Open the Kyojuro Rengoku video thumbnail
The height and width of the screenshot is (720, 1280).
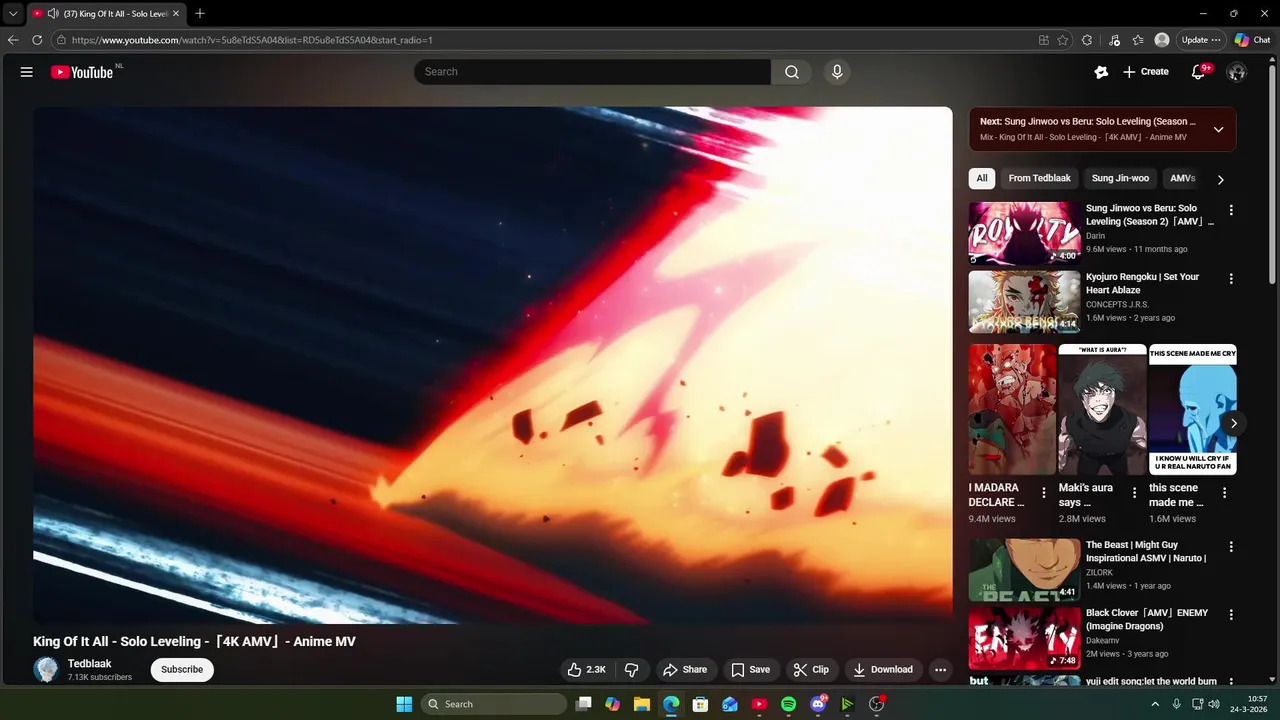1024,301
